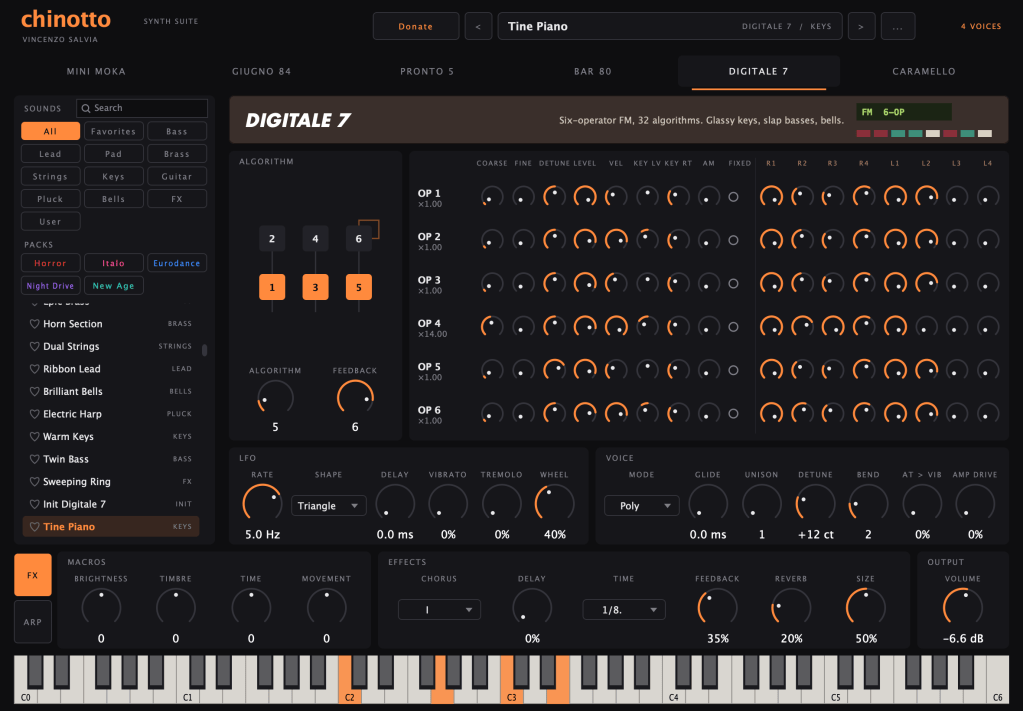Click the heart icon beside Dual Strings
The width and height of the screenshot is (1023, 711).
tap(35, 346)
